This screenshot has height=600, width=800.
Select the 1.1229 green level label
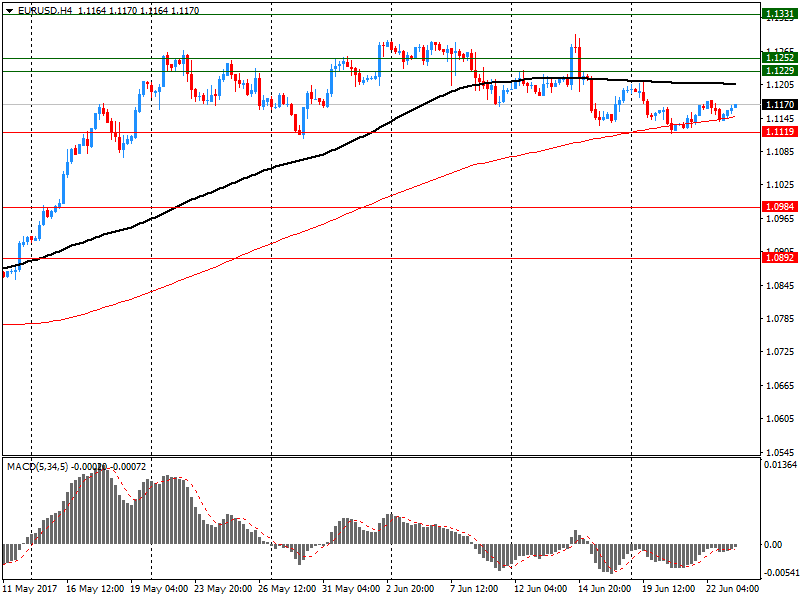coord(779,71)
